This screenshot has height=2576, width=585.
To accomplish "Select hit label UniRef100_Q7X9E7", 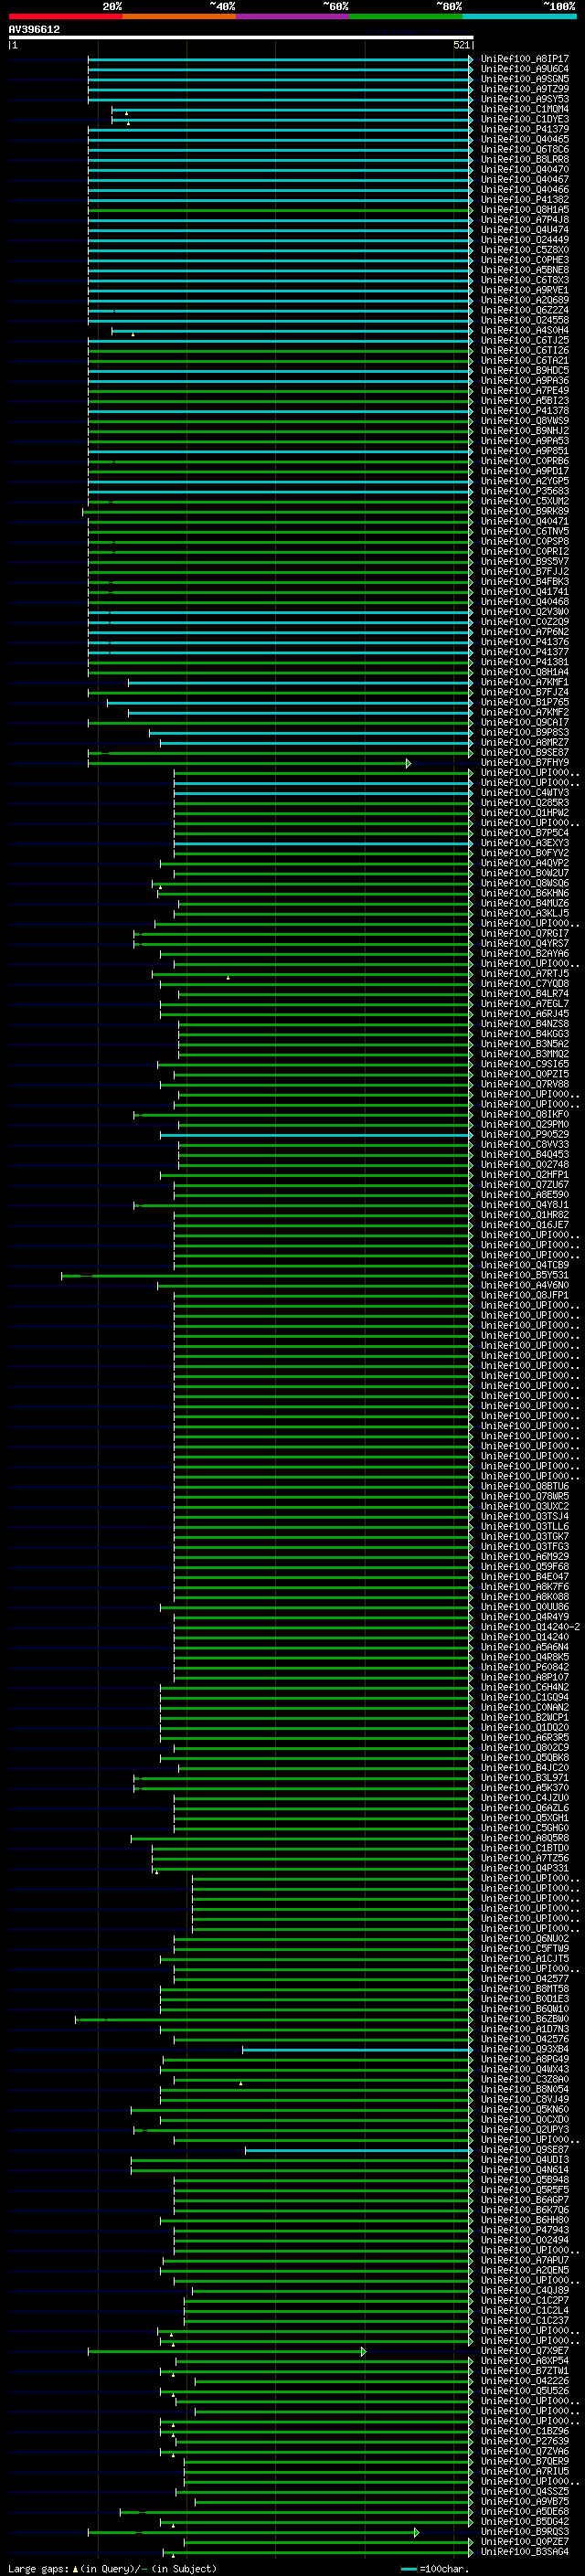I will point(525,2351).
